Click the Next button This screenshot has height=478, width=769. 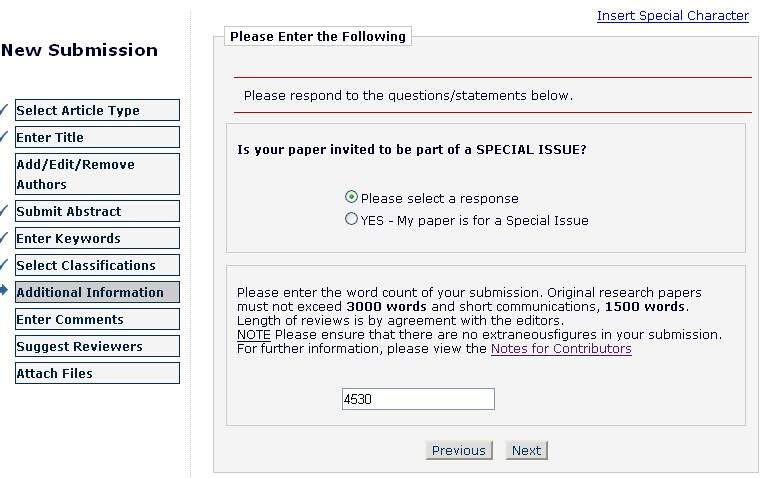(x=526, y=450)
